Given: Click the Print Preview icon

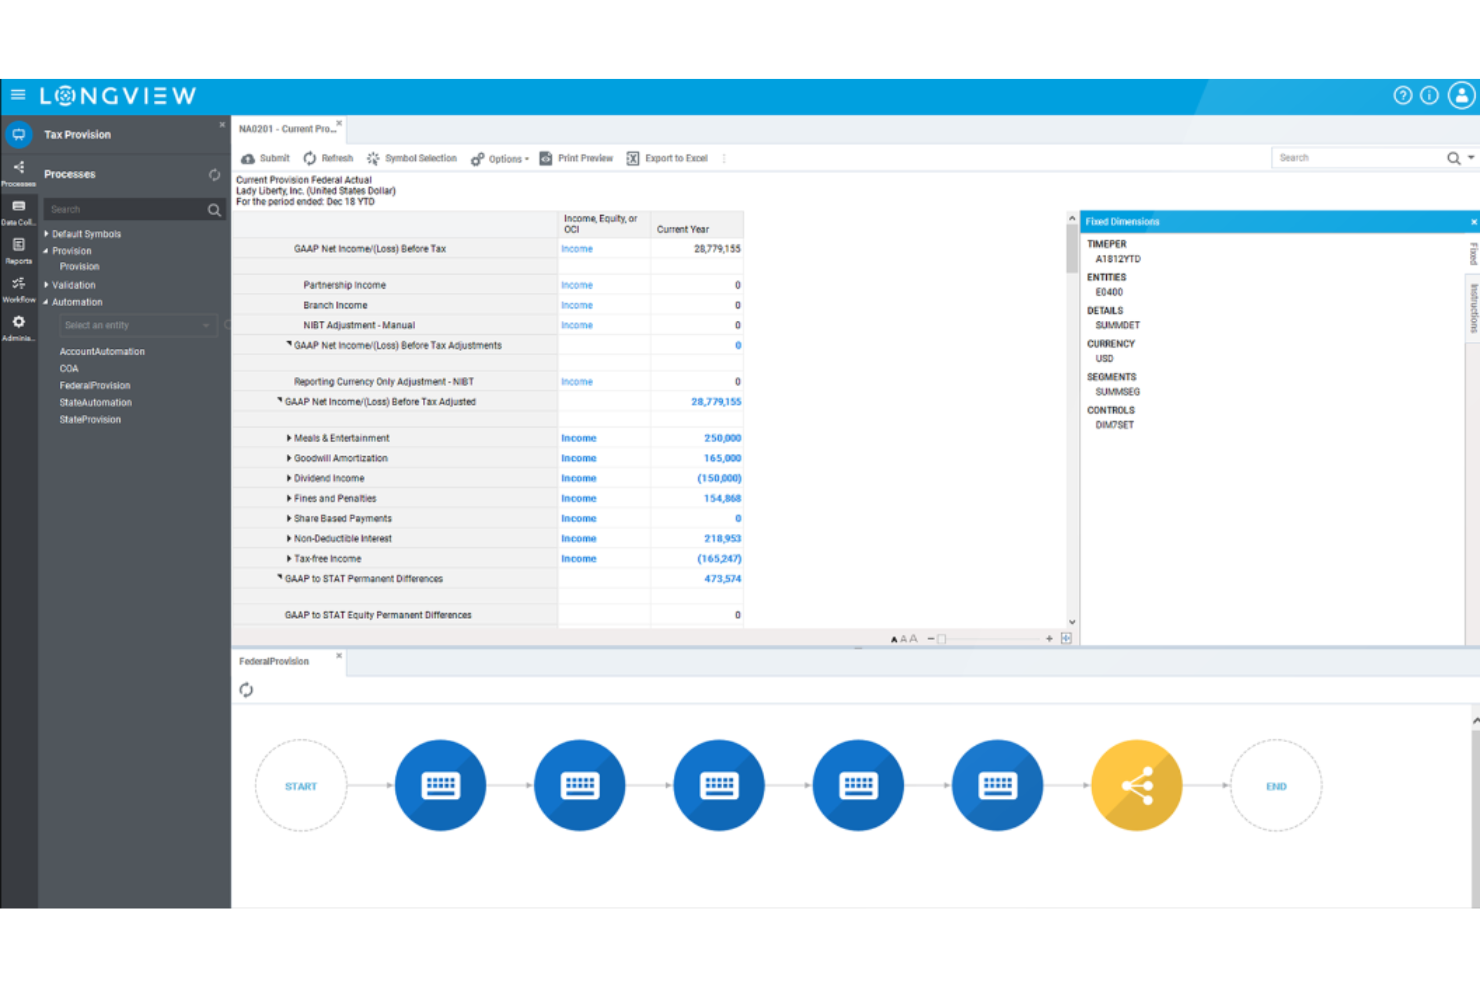Looking at the screenshot, I should (545, 157).
